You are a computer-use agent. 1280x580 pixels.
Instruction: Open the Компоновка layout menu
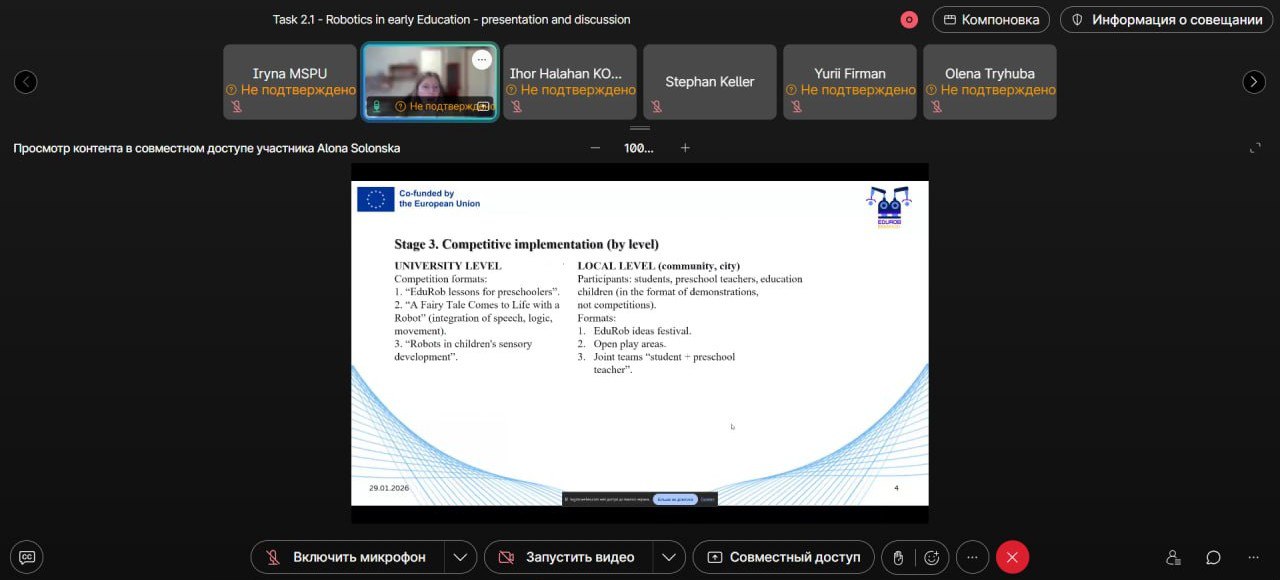991,20
